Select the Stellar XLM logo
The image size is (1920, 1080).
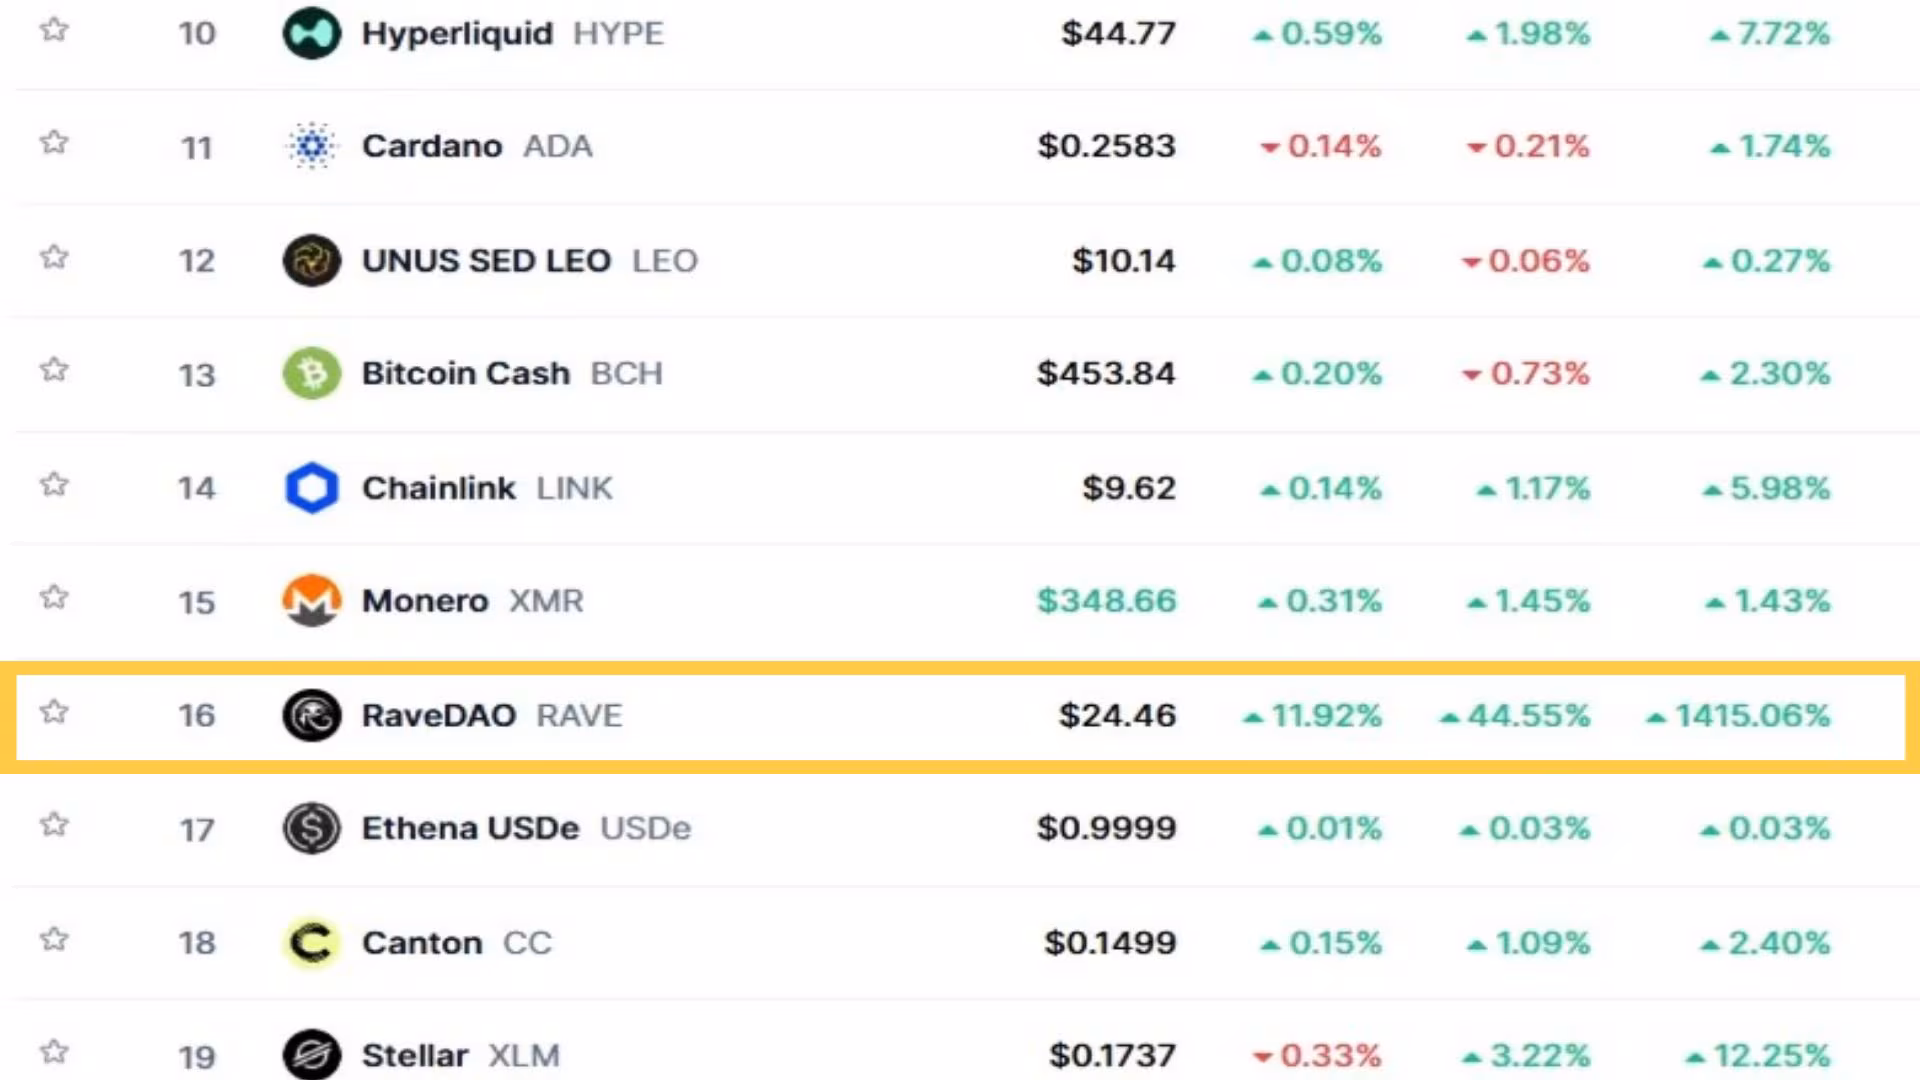[312, 1055]
